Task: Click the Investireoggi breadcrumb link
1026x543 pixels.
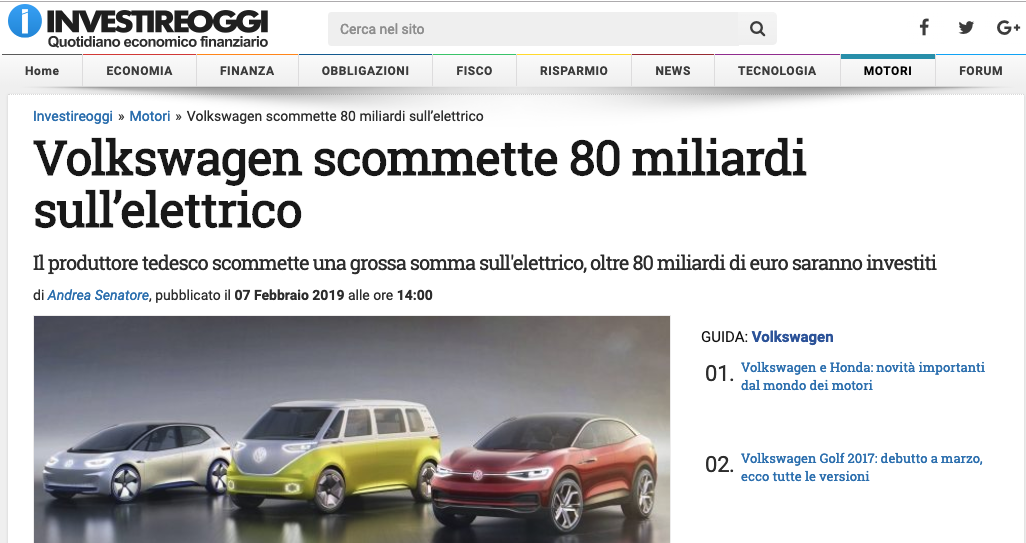Action: [73, 116]
